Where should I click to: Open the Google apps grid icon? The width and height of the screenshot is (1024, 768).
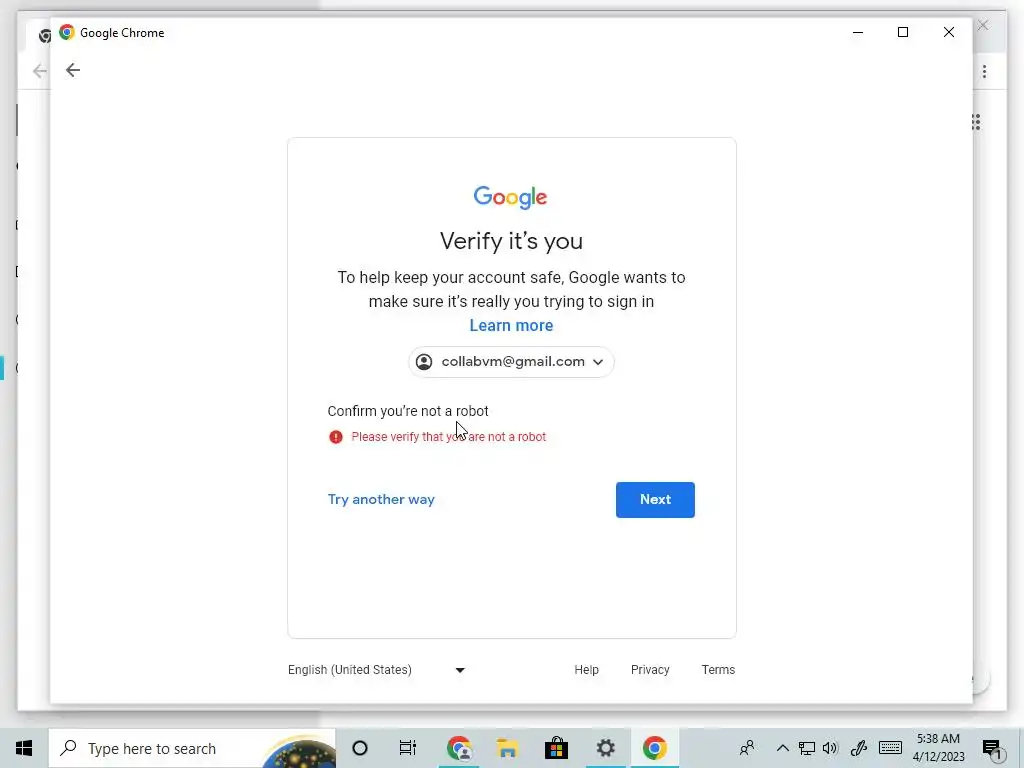tap(976, 122)
